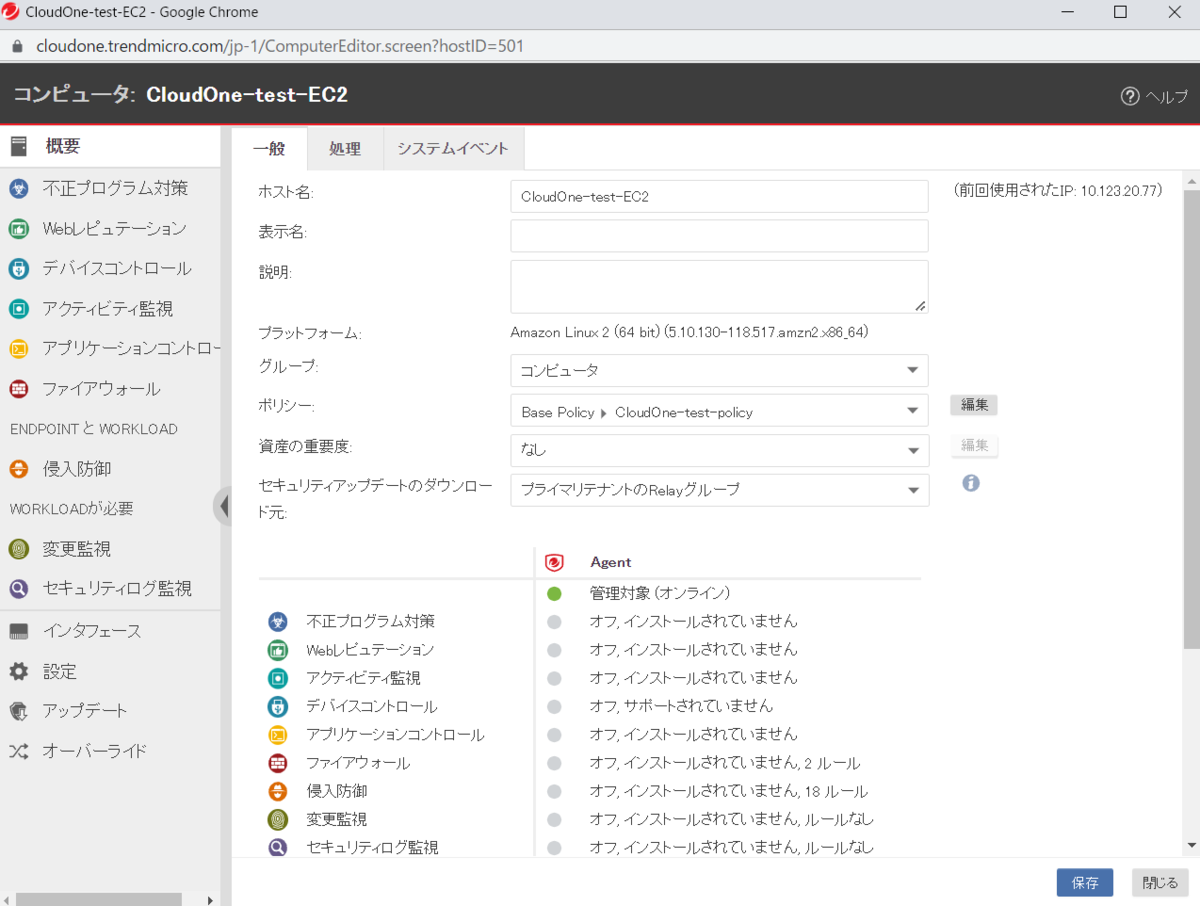Switch to the 処理 tab
This screenshot has width=1200, height=906.
(345, 149)
